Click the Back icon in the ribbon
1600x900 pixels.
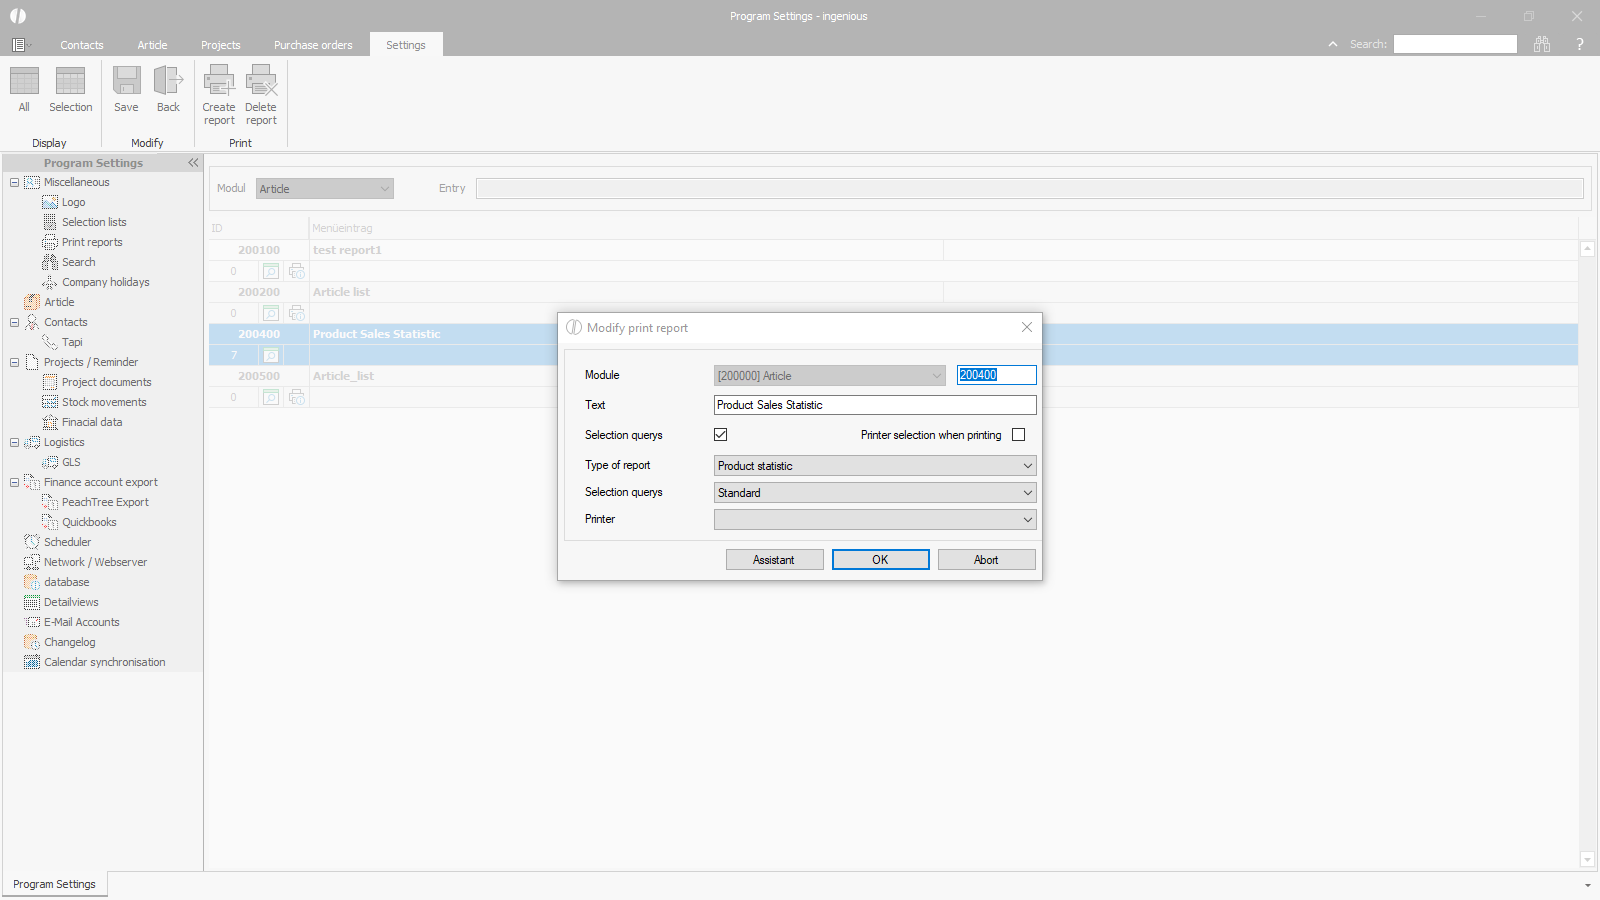pyautogui.click(x=168, y=82)
